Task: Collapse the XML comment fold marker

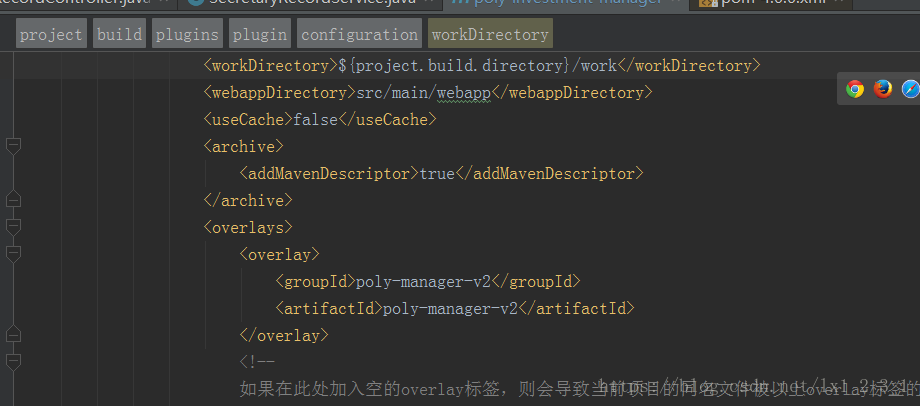Action: (x=13, y=361)
